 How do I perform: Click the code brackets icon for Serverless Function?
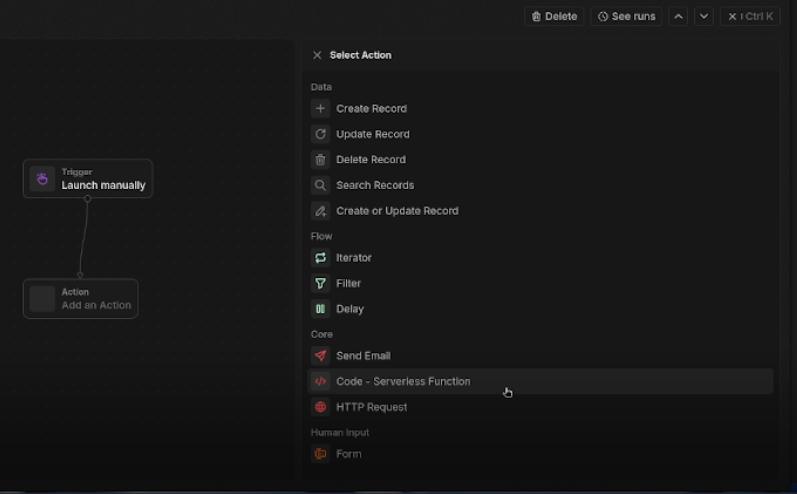320,381
